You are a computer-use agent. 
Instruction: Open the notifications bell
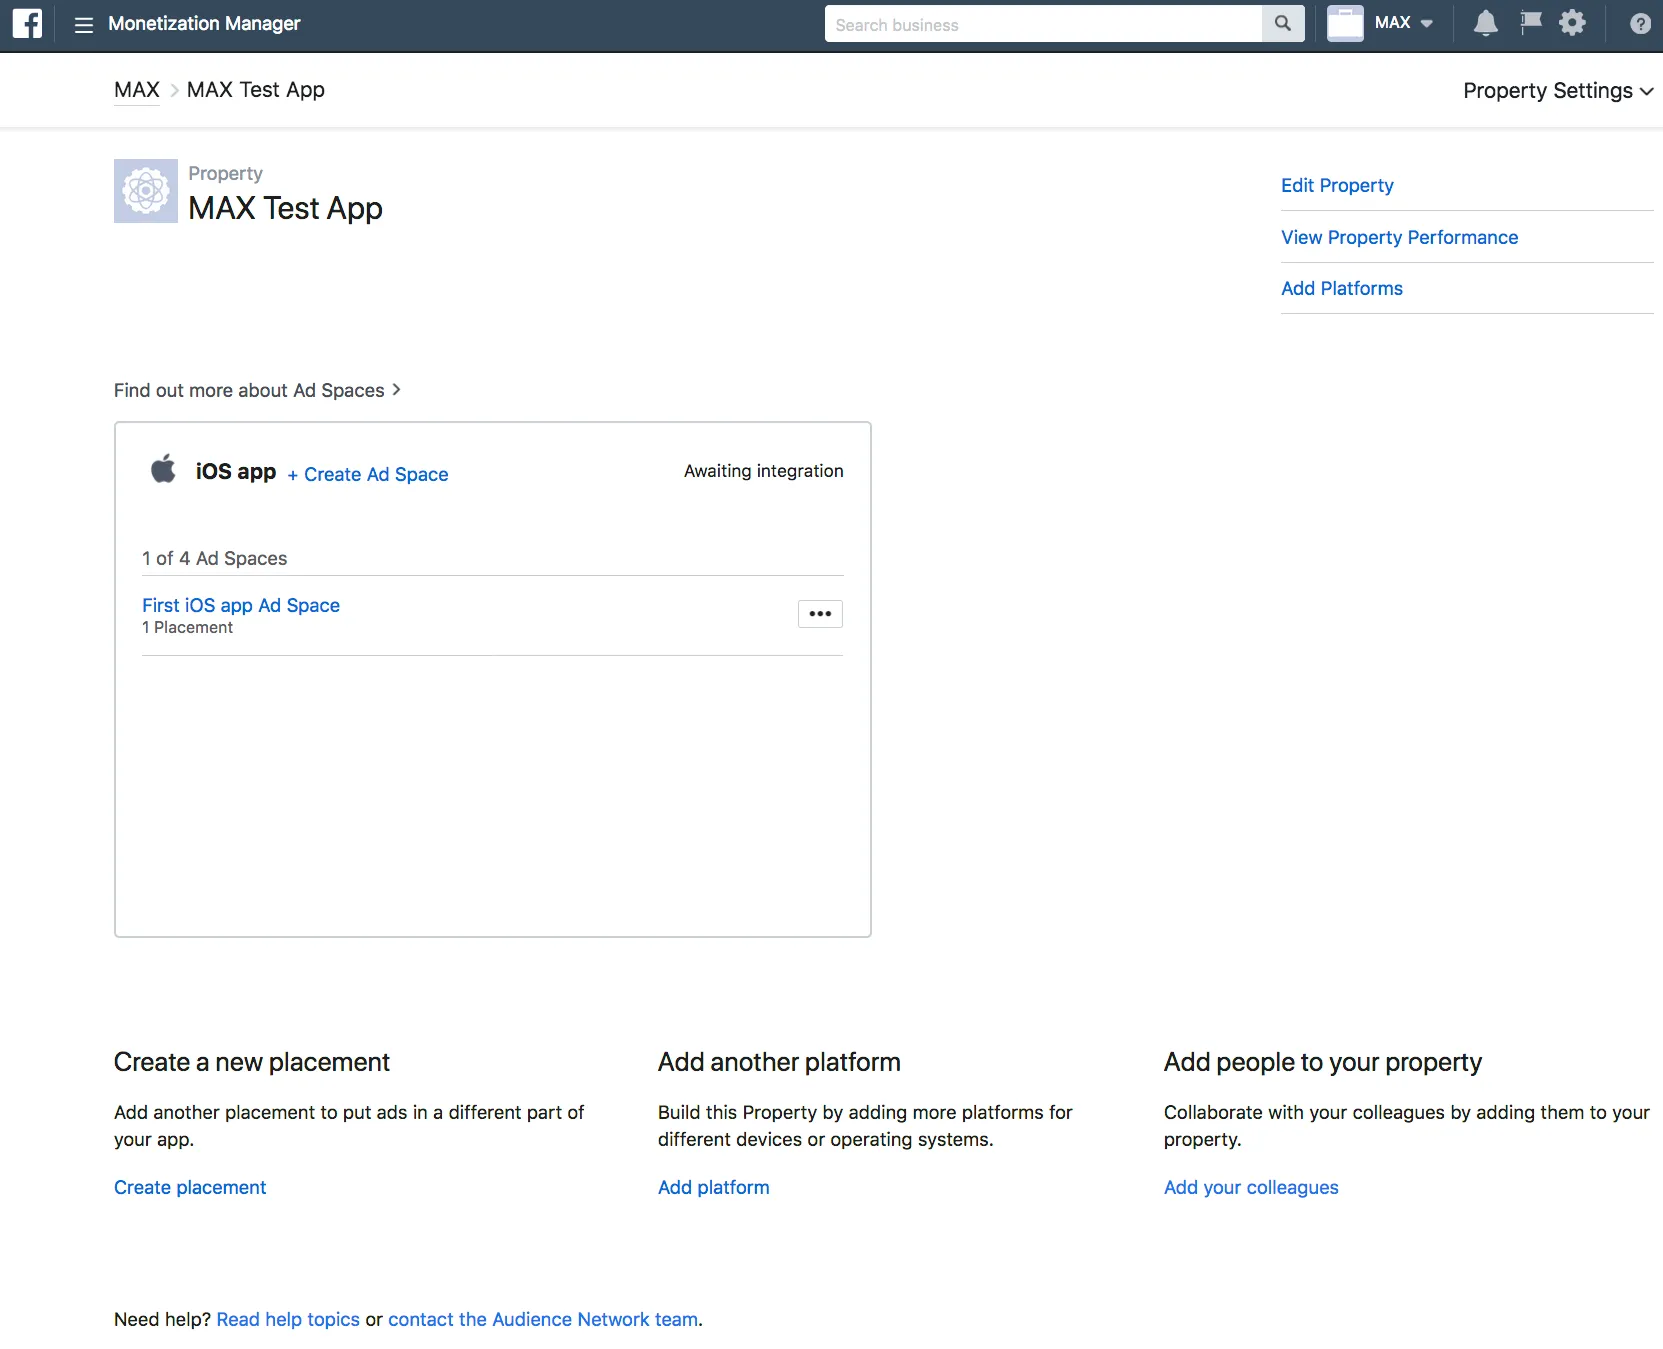click(x=1485, y=23)
